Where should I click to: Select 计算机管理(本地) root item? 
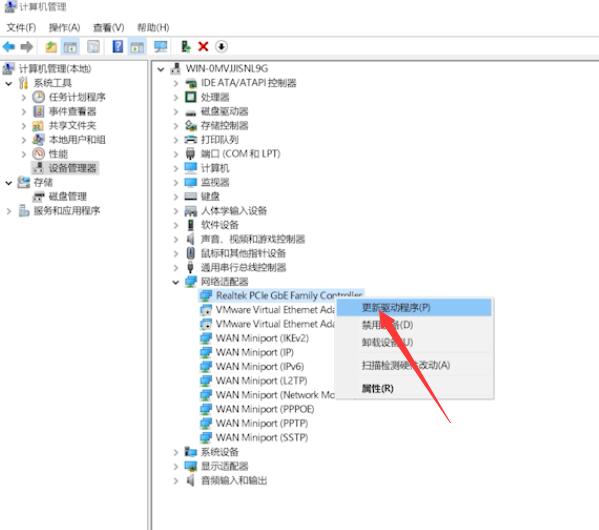click(55, 69)
